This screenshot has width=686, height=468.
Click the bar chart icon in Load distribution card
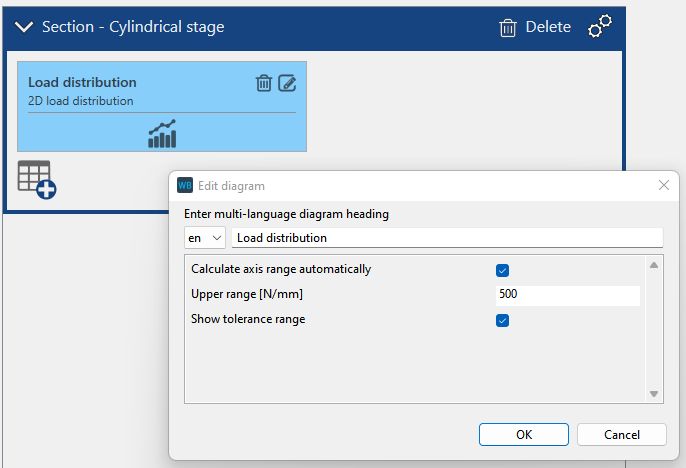pos(162,134)
